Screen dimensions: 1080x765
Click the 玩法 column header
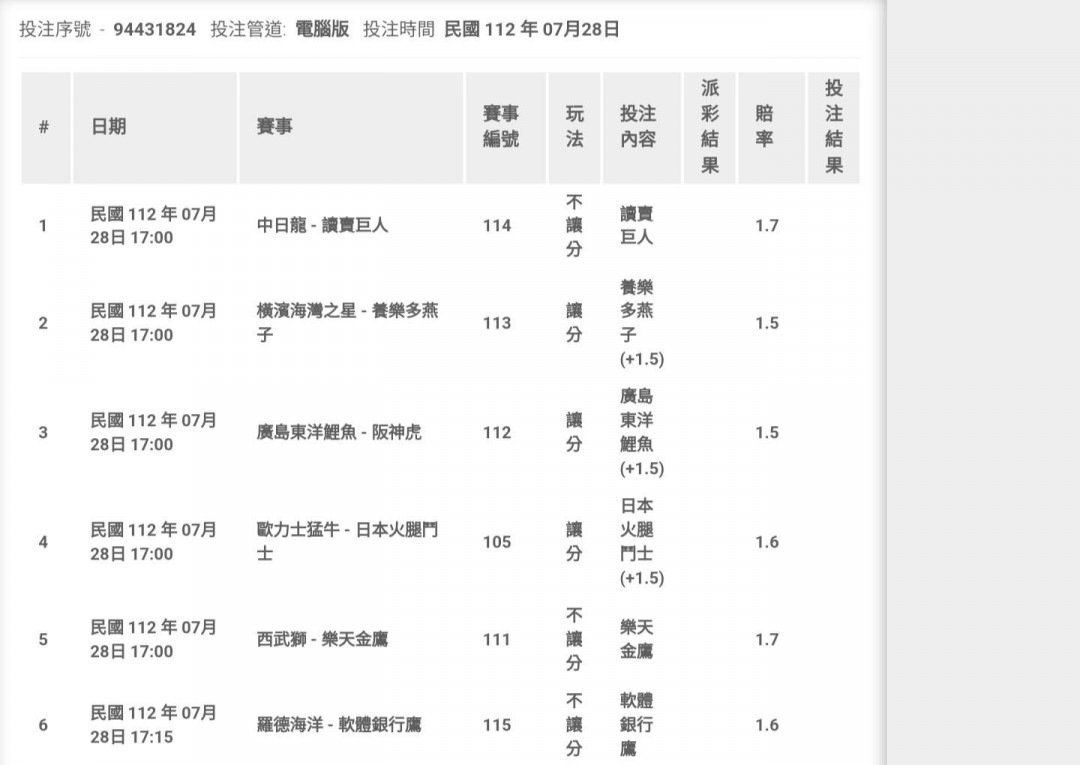[x=574, y=127]
